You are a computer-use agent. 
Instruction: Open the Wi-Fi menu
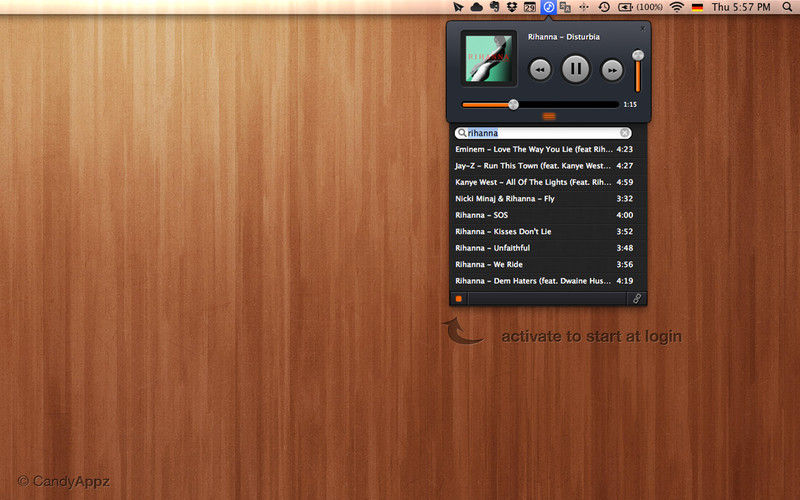[x=677, y=7]
